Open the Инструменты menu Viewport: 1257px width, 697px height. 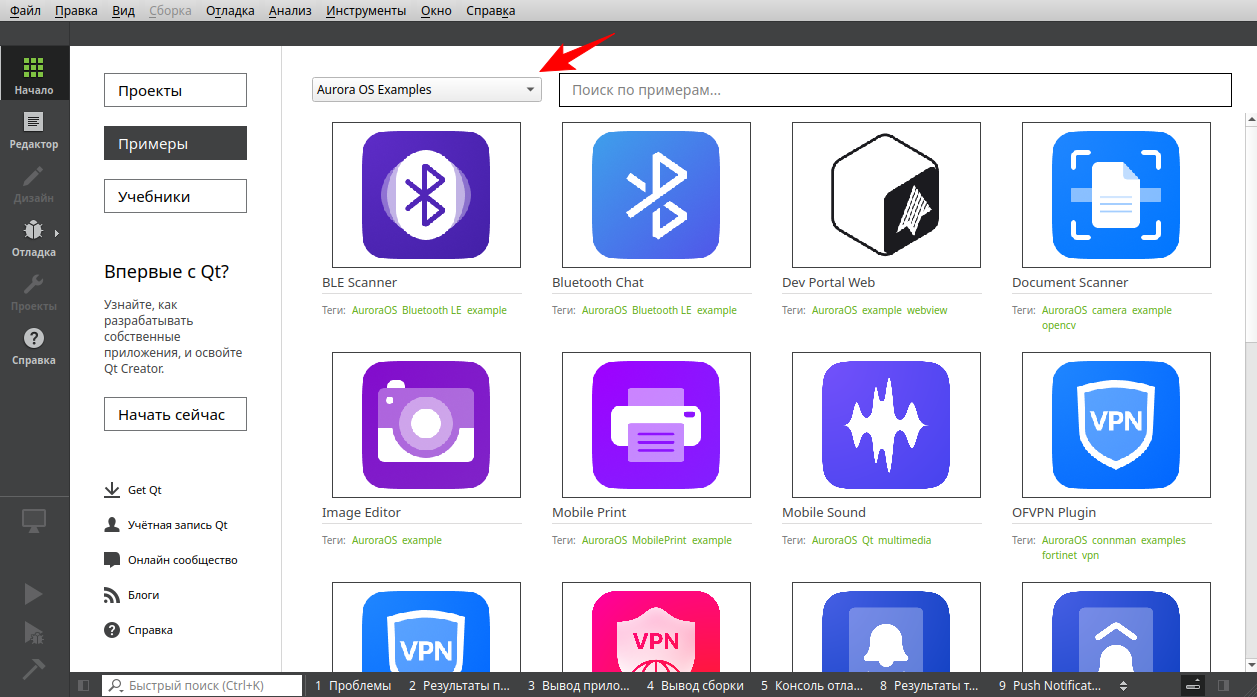tap(364, 11)
